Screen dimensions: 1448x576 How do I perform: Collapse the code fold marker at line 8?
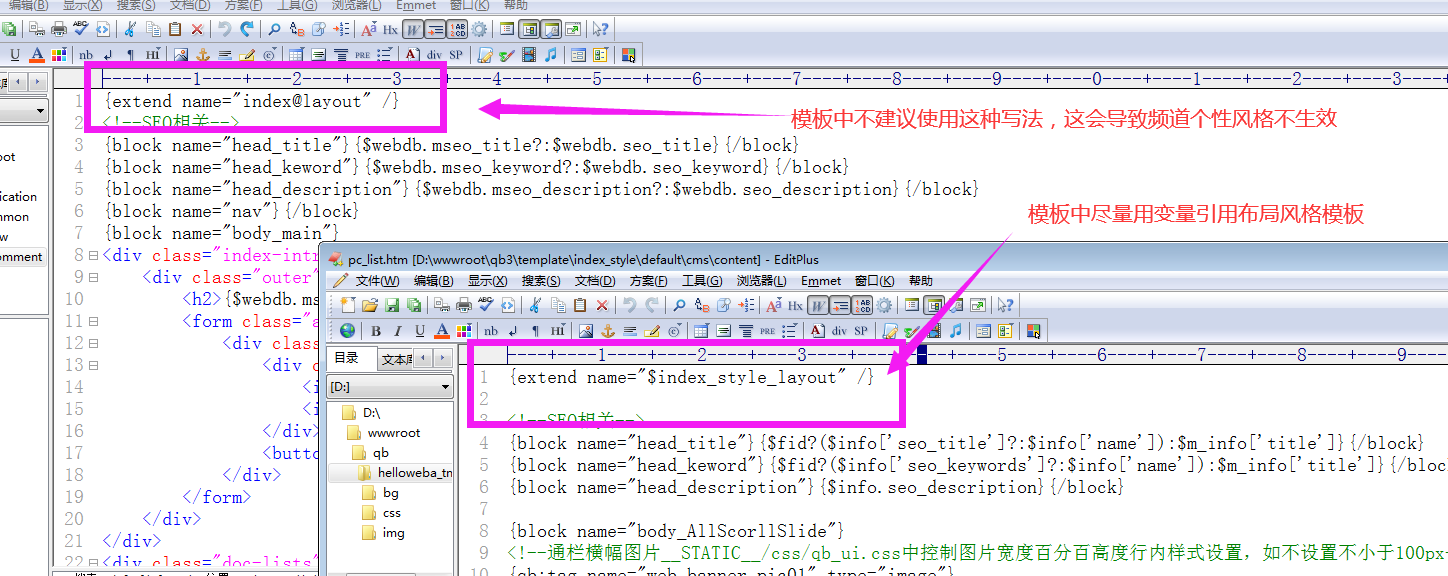tap(93, 255)
